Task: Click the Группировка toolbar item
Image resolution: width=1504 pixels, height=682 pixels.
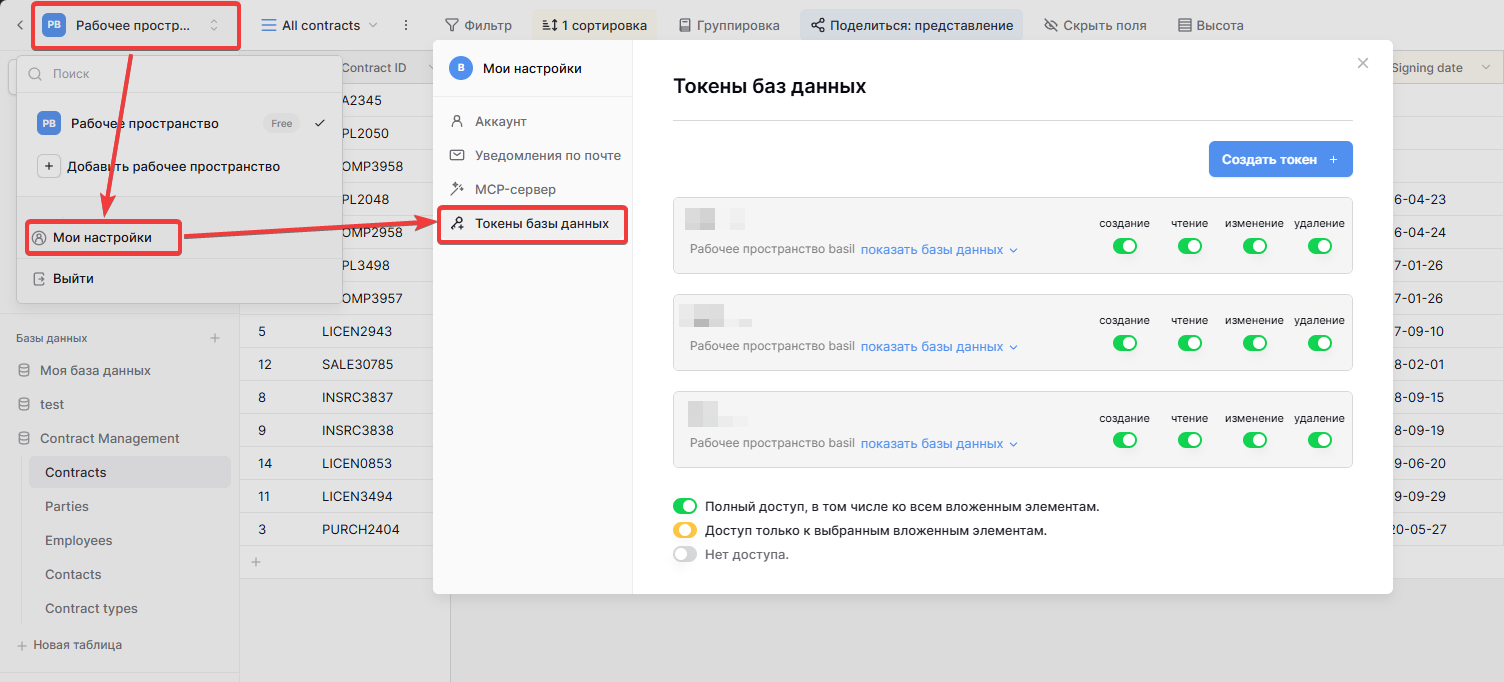Action: [727, 25]
